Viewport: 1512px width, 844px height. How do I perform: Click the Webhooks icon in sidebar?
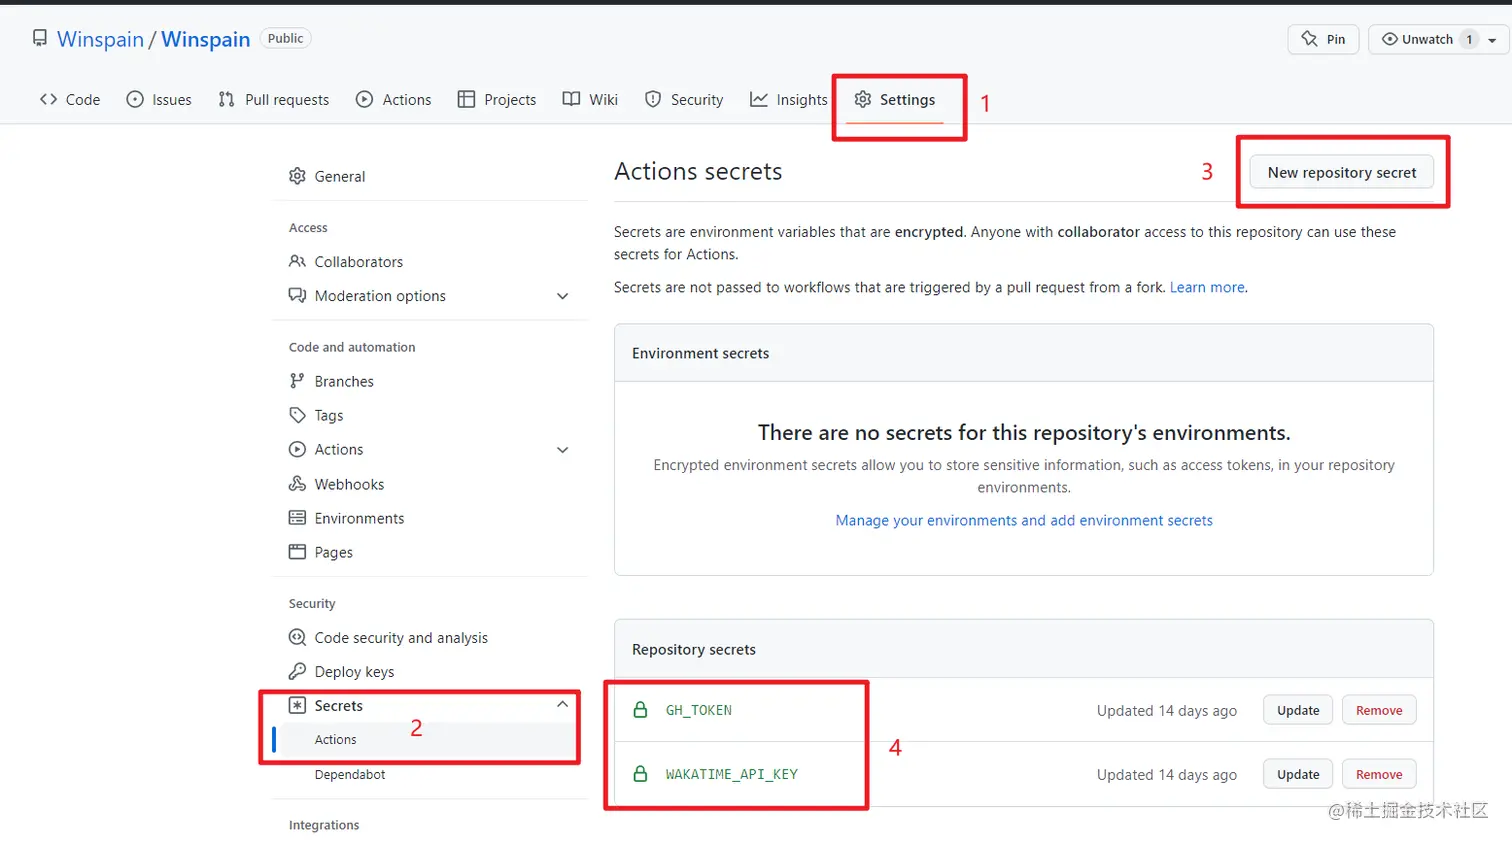click(297, 484)
